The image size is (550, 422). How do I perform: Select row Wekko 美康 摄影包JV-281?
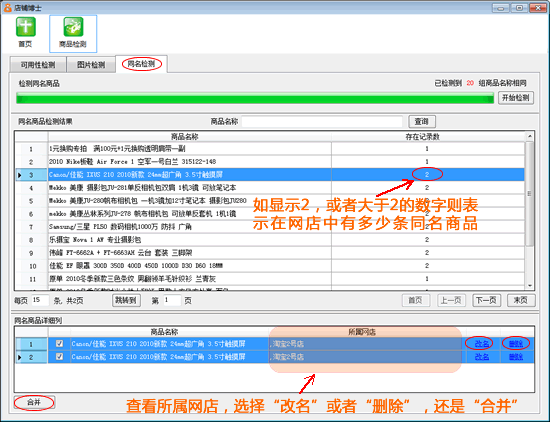(x=269, y=188)
